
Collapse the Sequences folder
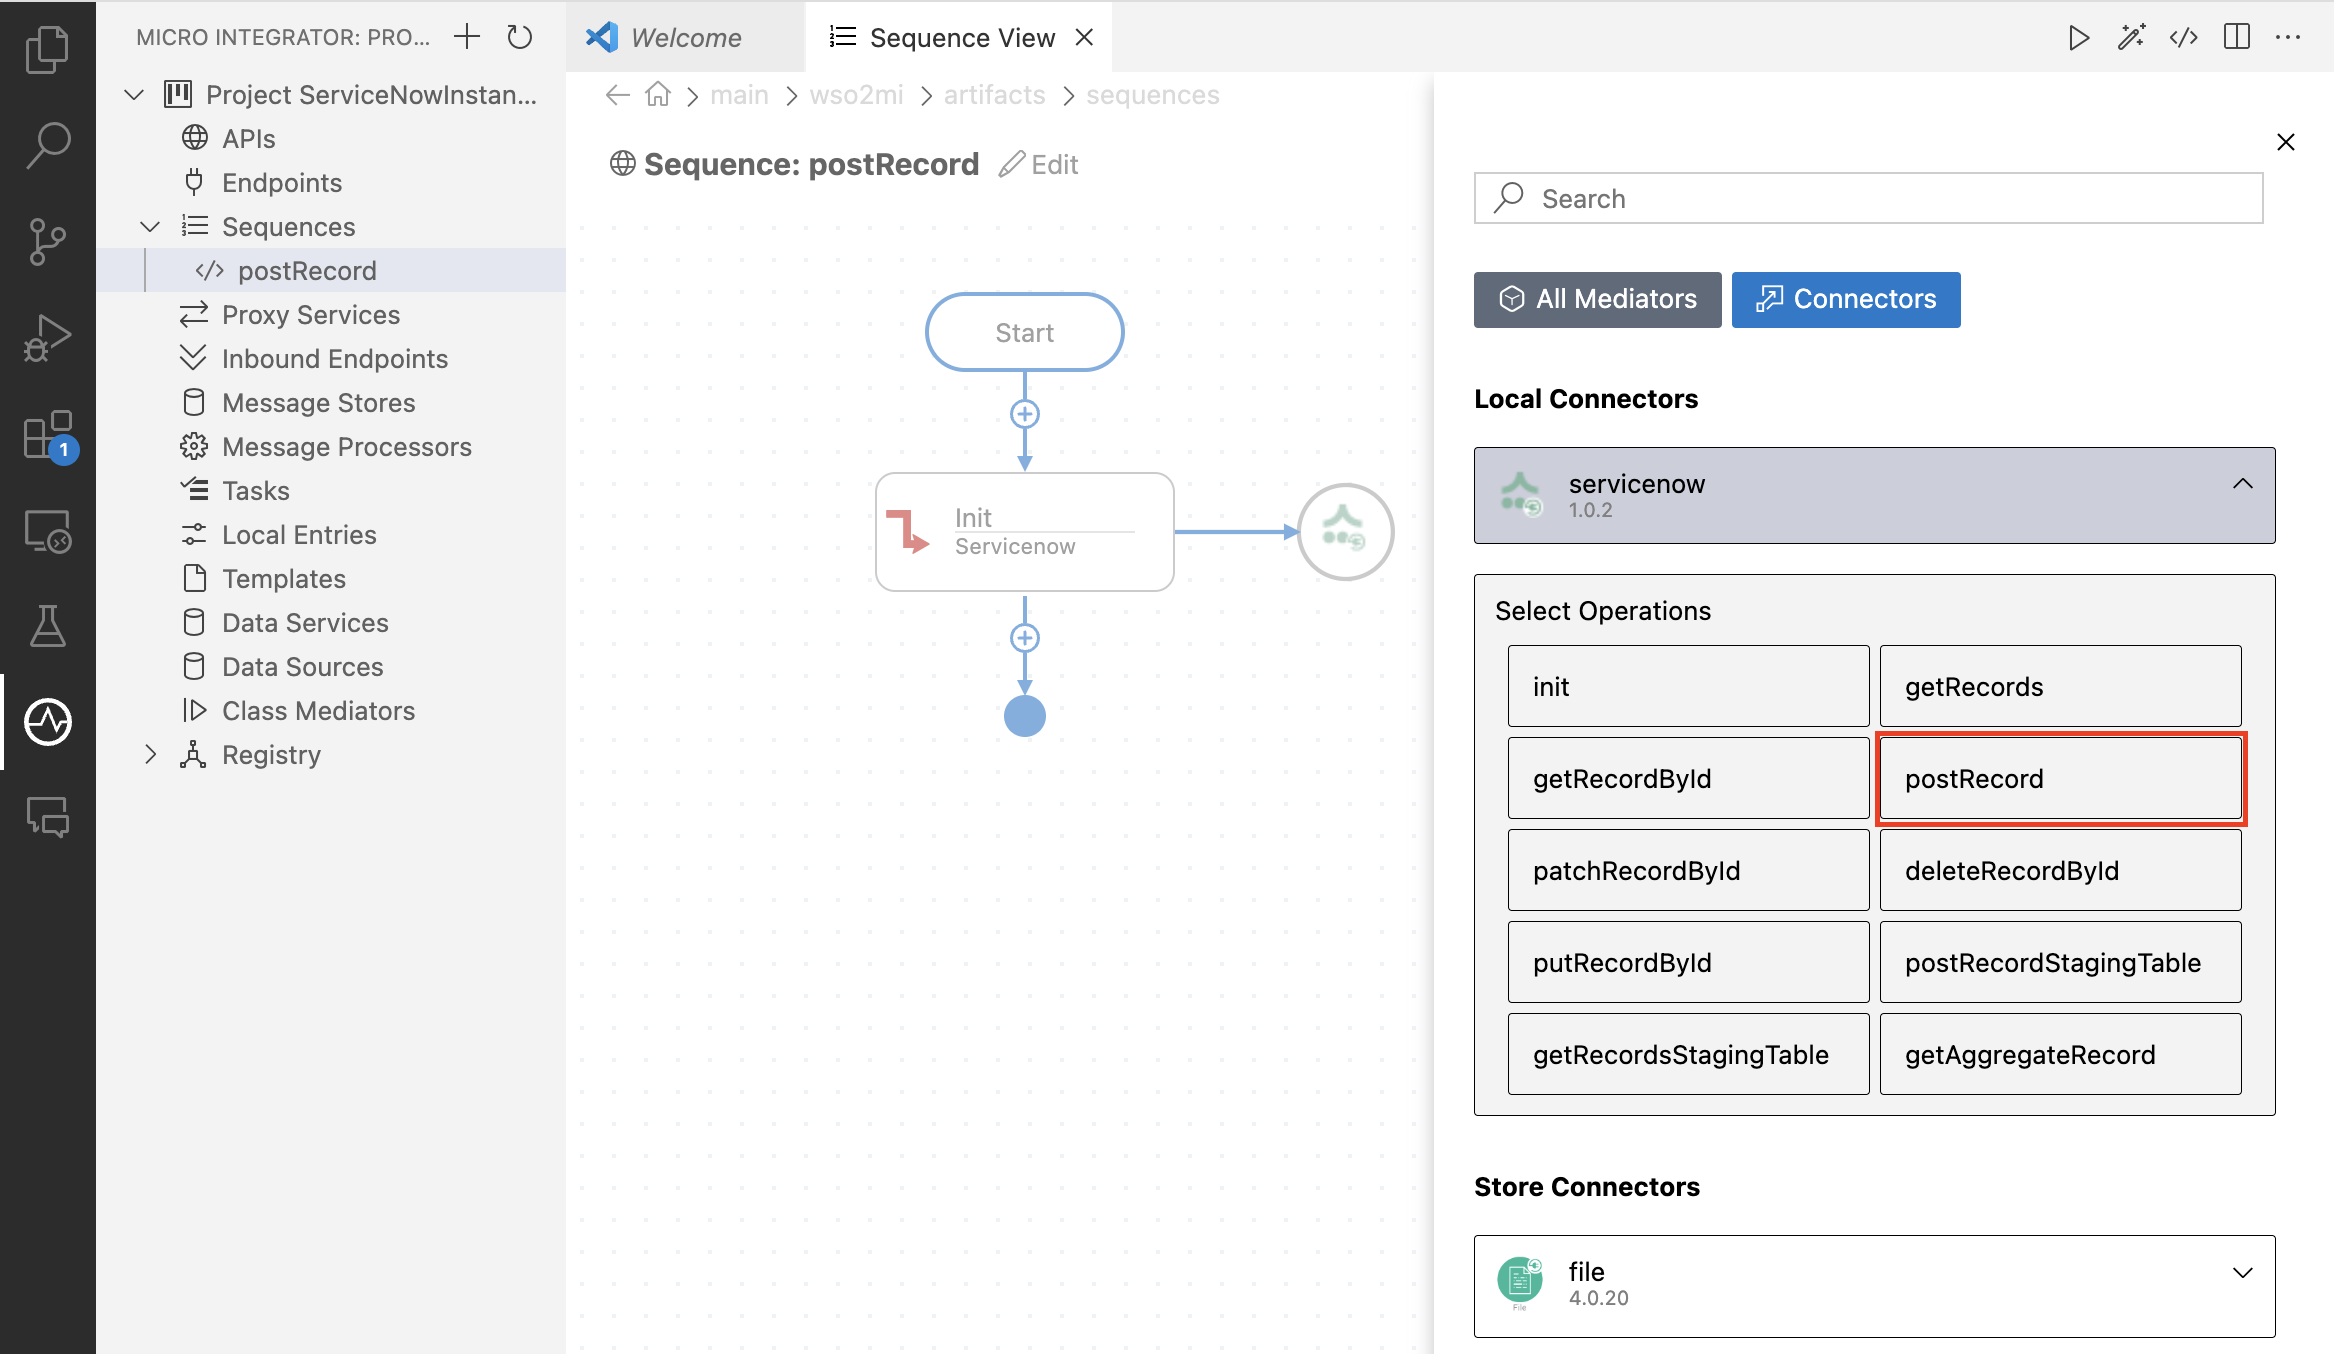click(150, 227)
